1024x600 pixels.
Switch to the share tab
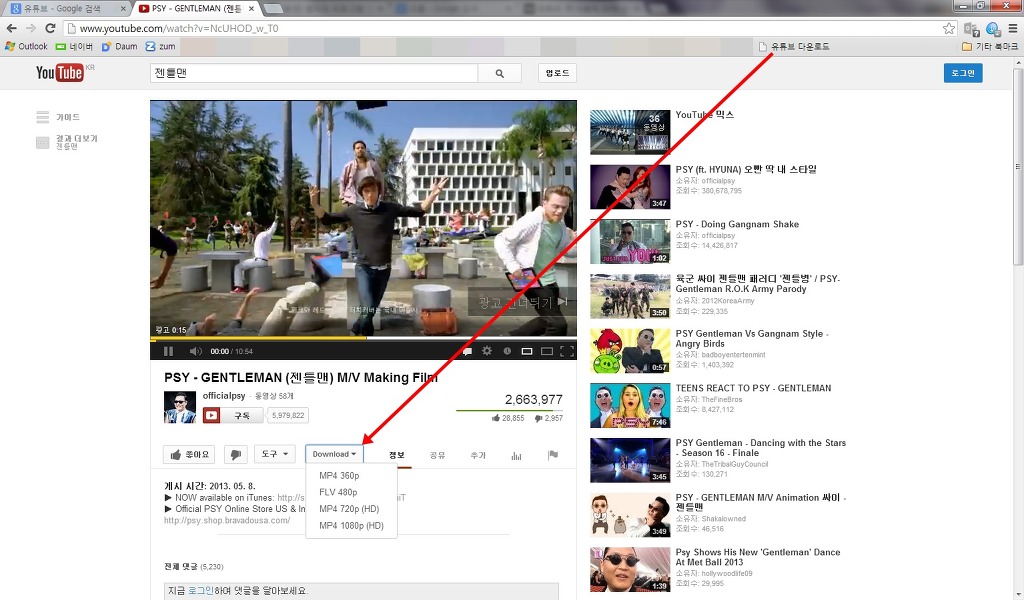[x=438, y=455]
